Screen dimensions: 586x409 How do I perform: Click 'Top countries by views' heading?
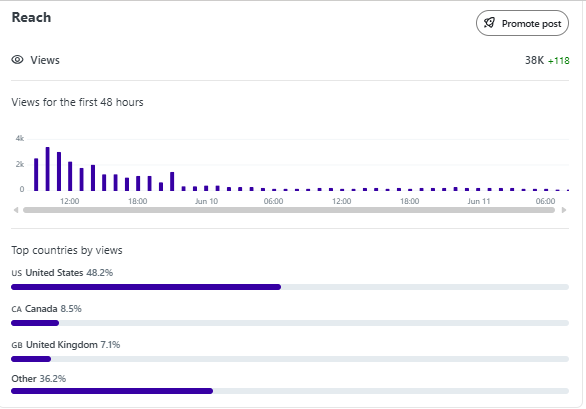pyautogui.click(x=67, y=250)
